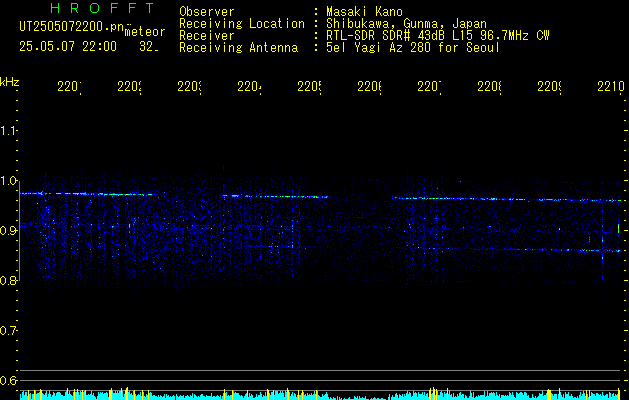Select the observer name Masaki Kano
629x400 pixels.
[364, 12]
